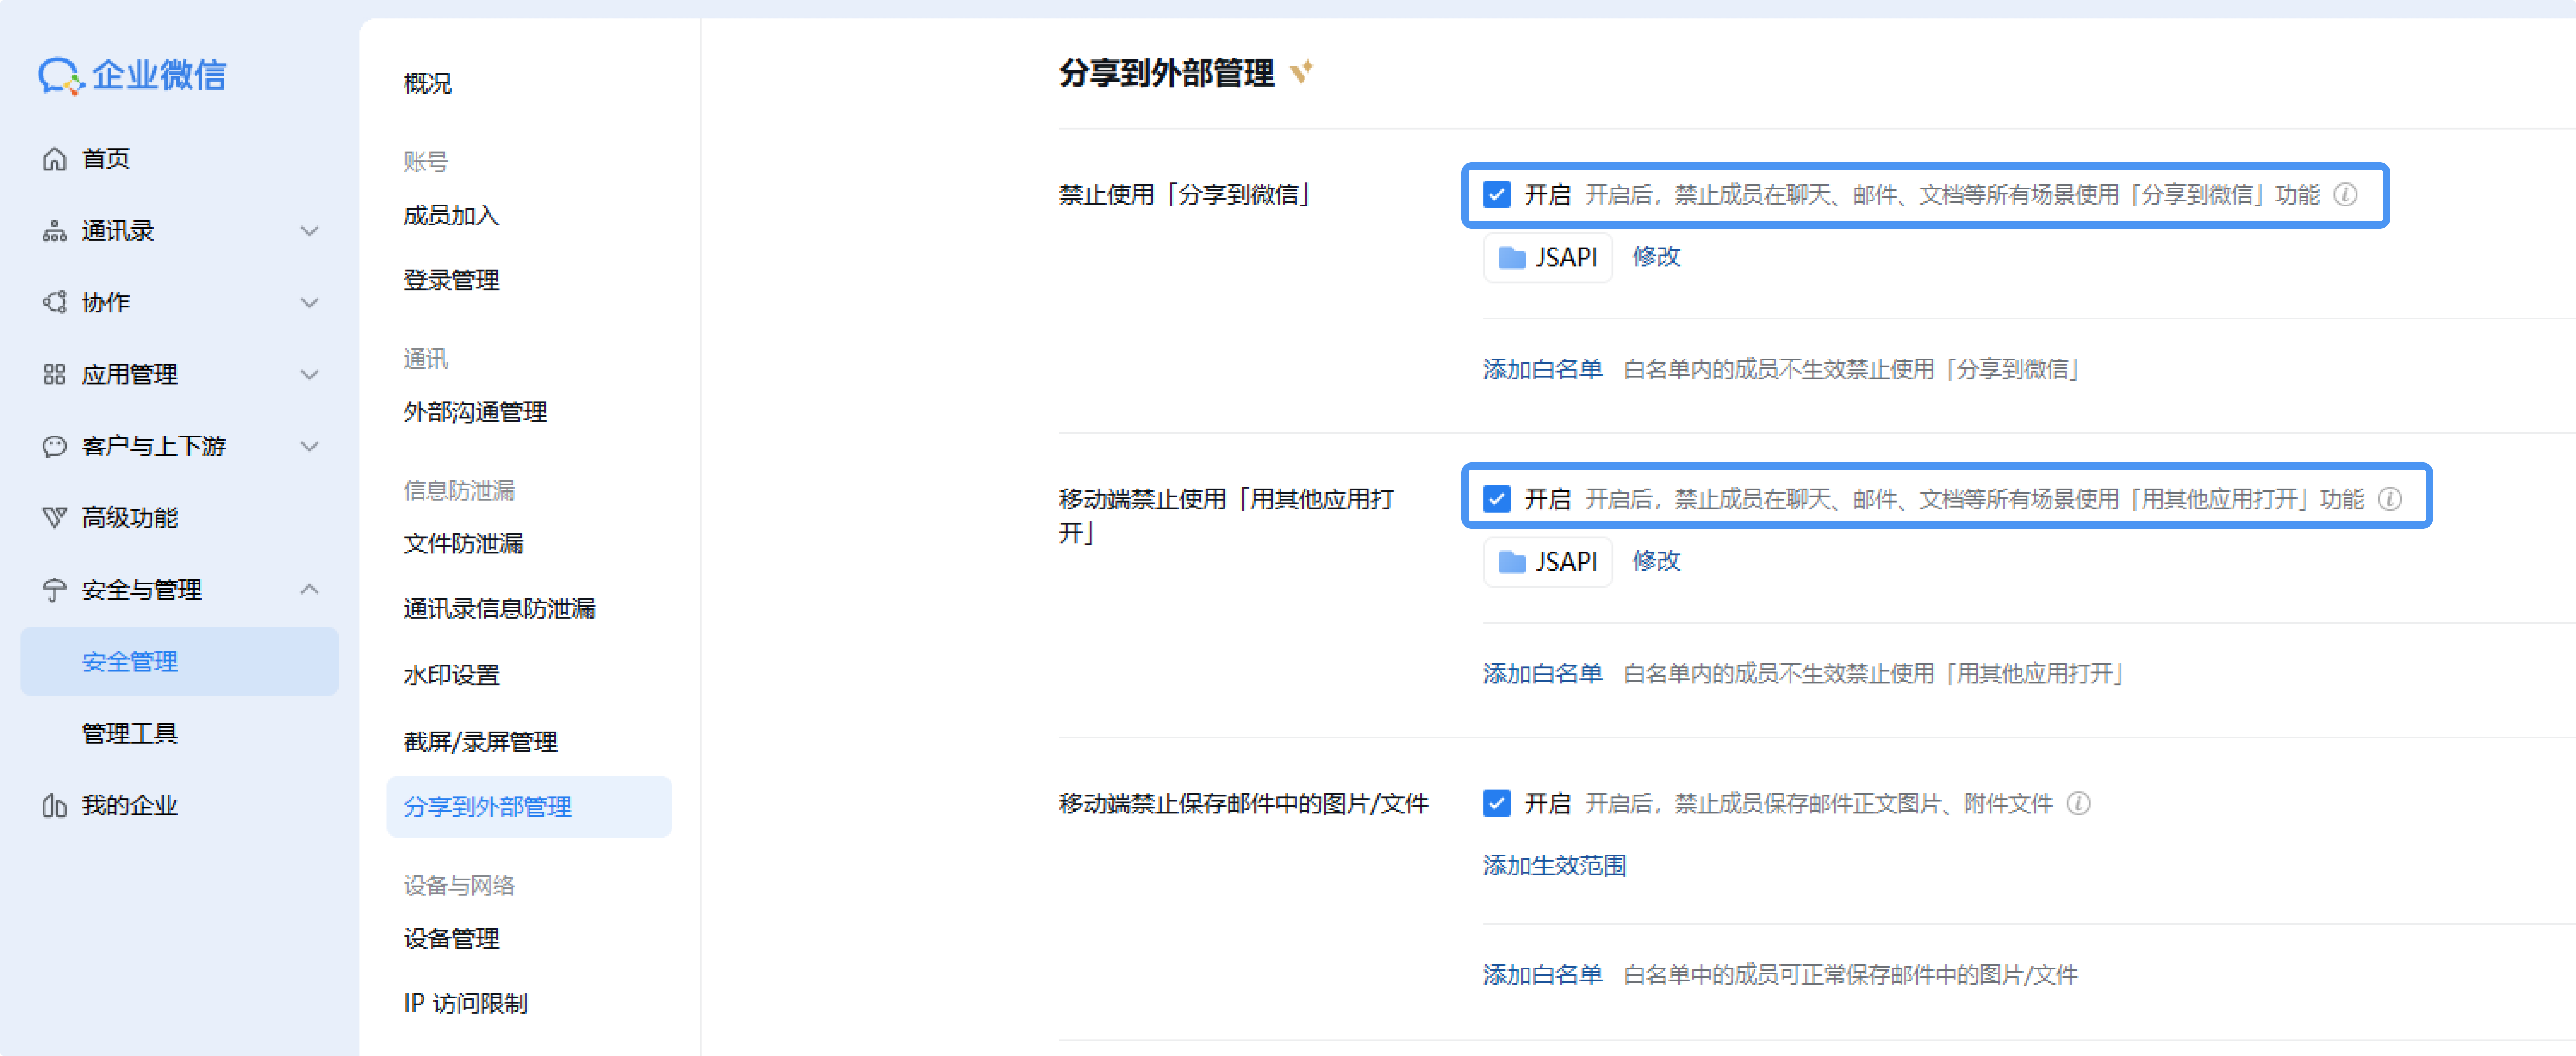Click the grid icon beside 应用管理
The height and width of the screenshot is (1056, 2576).
[x=54, y=374]
